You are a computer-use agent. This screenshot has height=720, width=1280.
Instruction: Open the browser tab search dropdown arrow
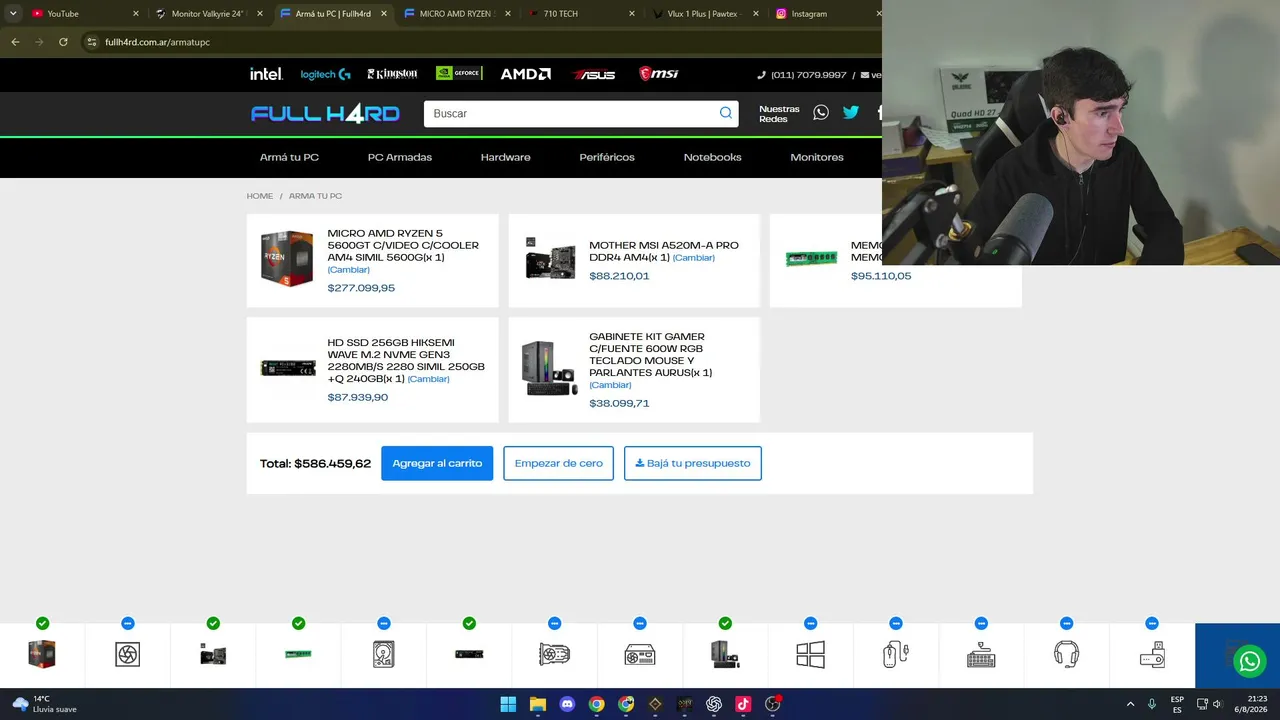click(13, 14)
